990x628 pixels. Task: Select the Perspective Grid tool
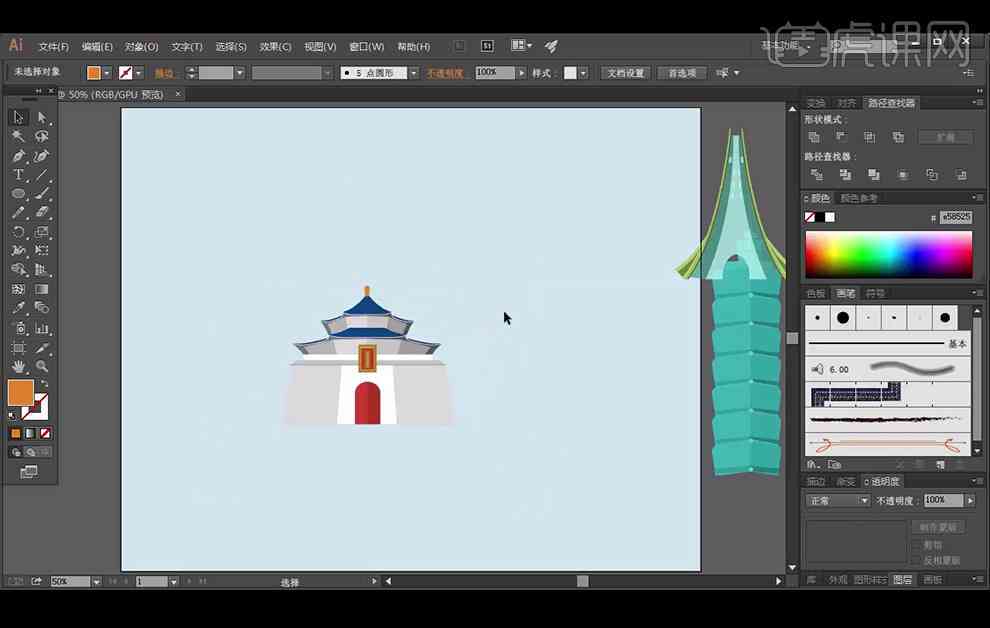pos(42,270)
